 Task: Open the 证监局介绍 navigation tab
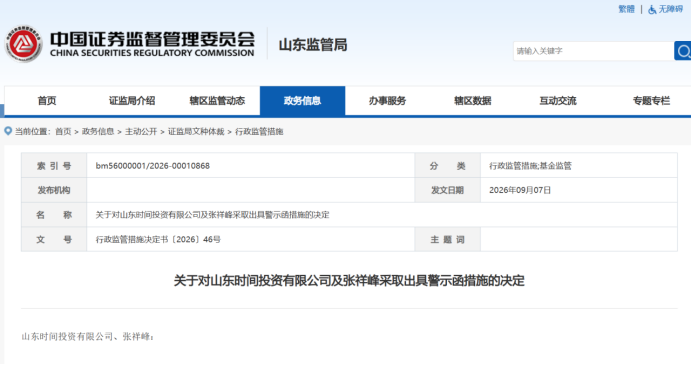[x=132, y=101]
